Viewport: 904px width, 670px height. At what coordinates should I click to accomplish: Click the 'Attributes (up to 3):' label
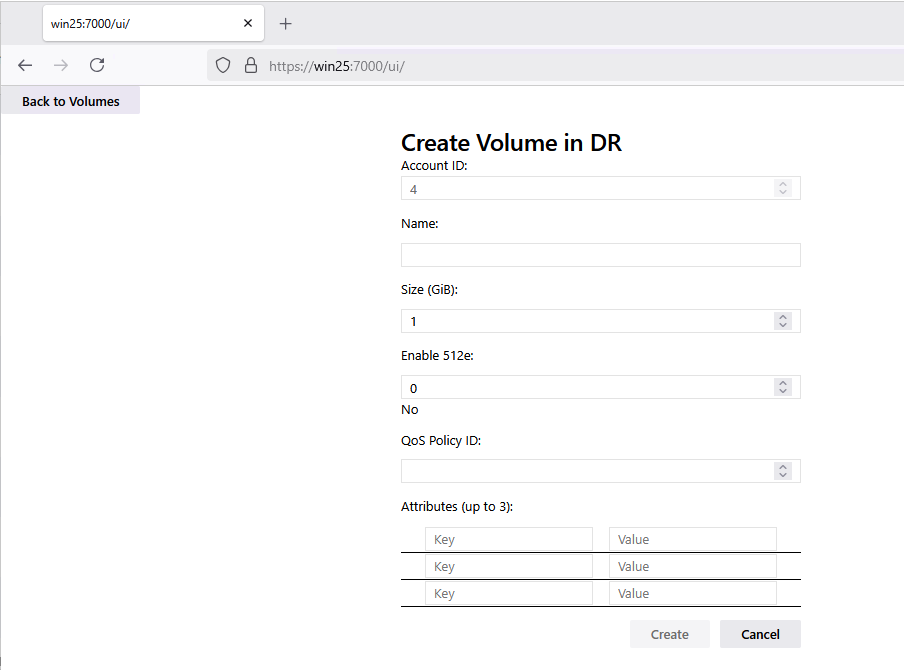click(457, 507)
